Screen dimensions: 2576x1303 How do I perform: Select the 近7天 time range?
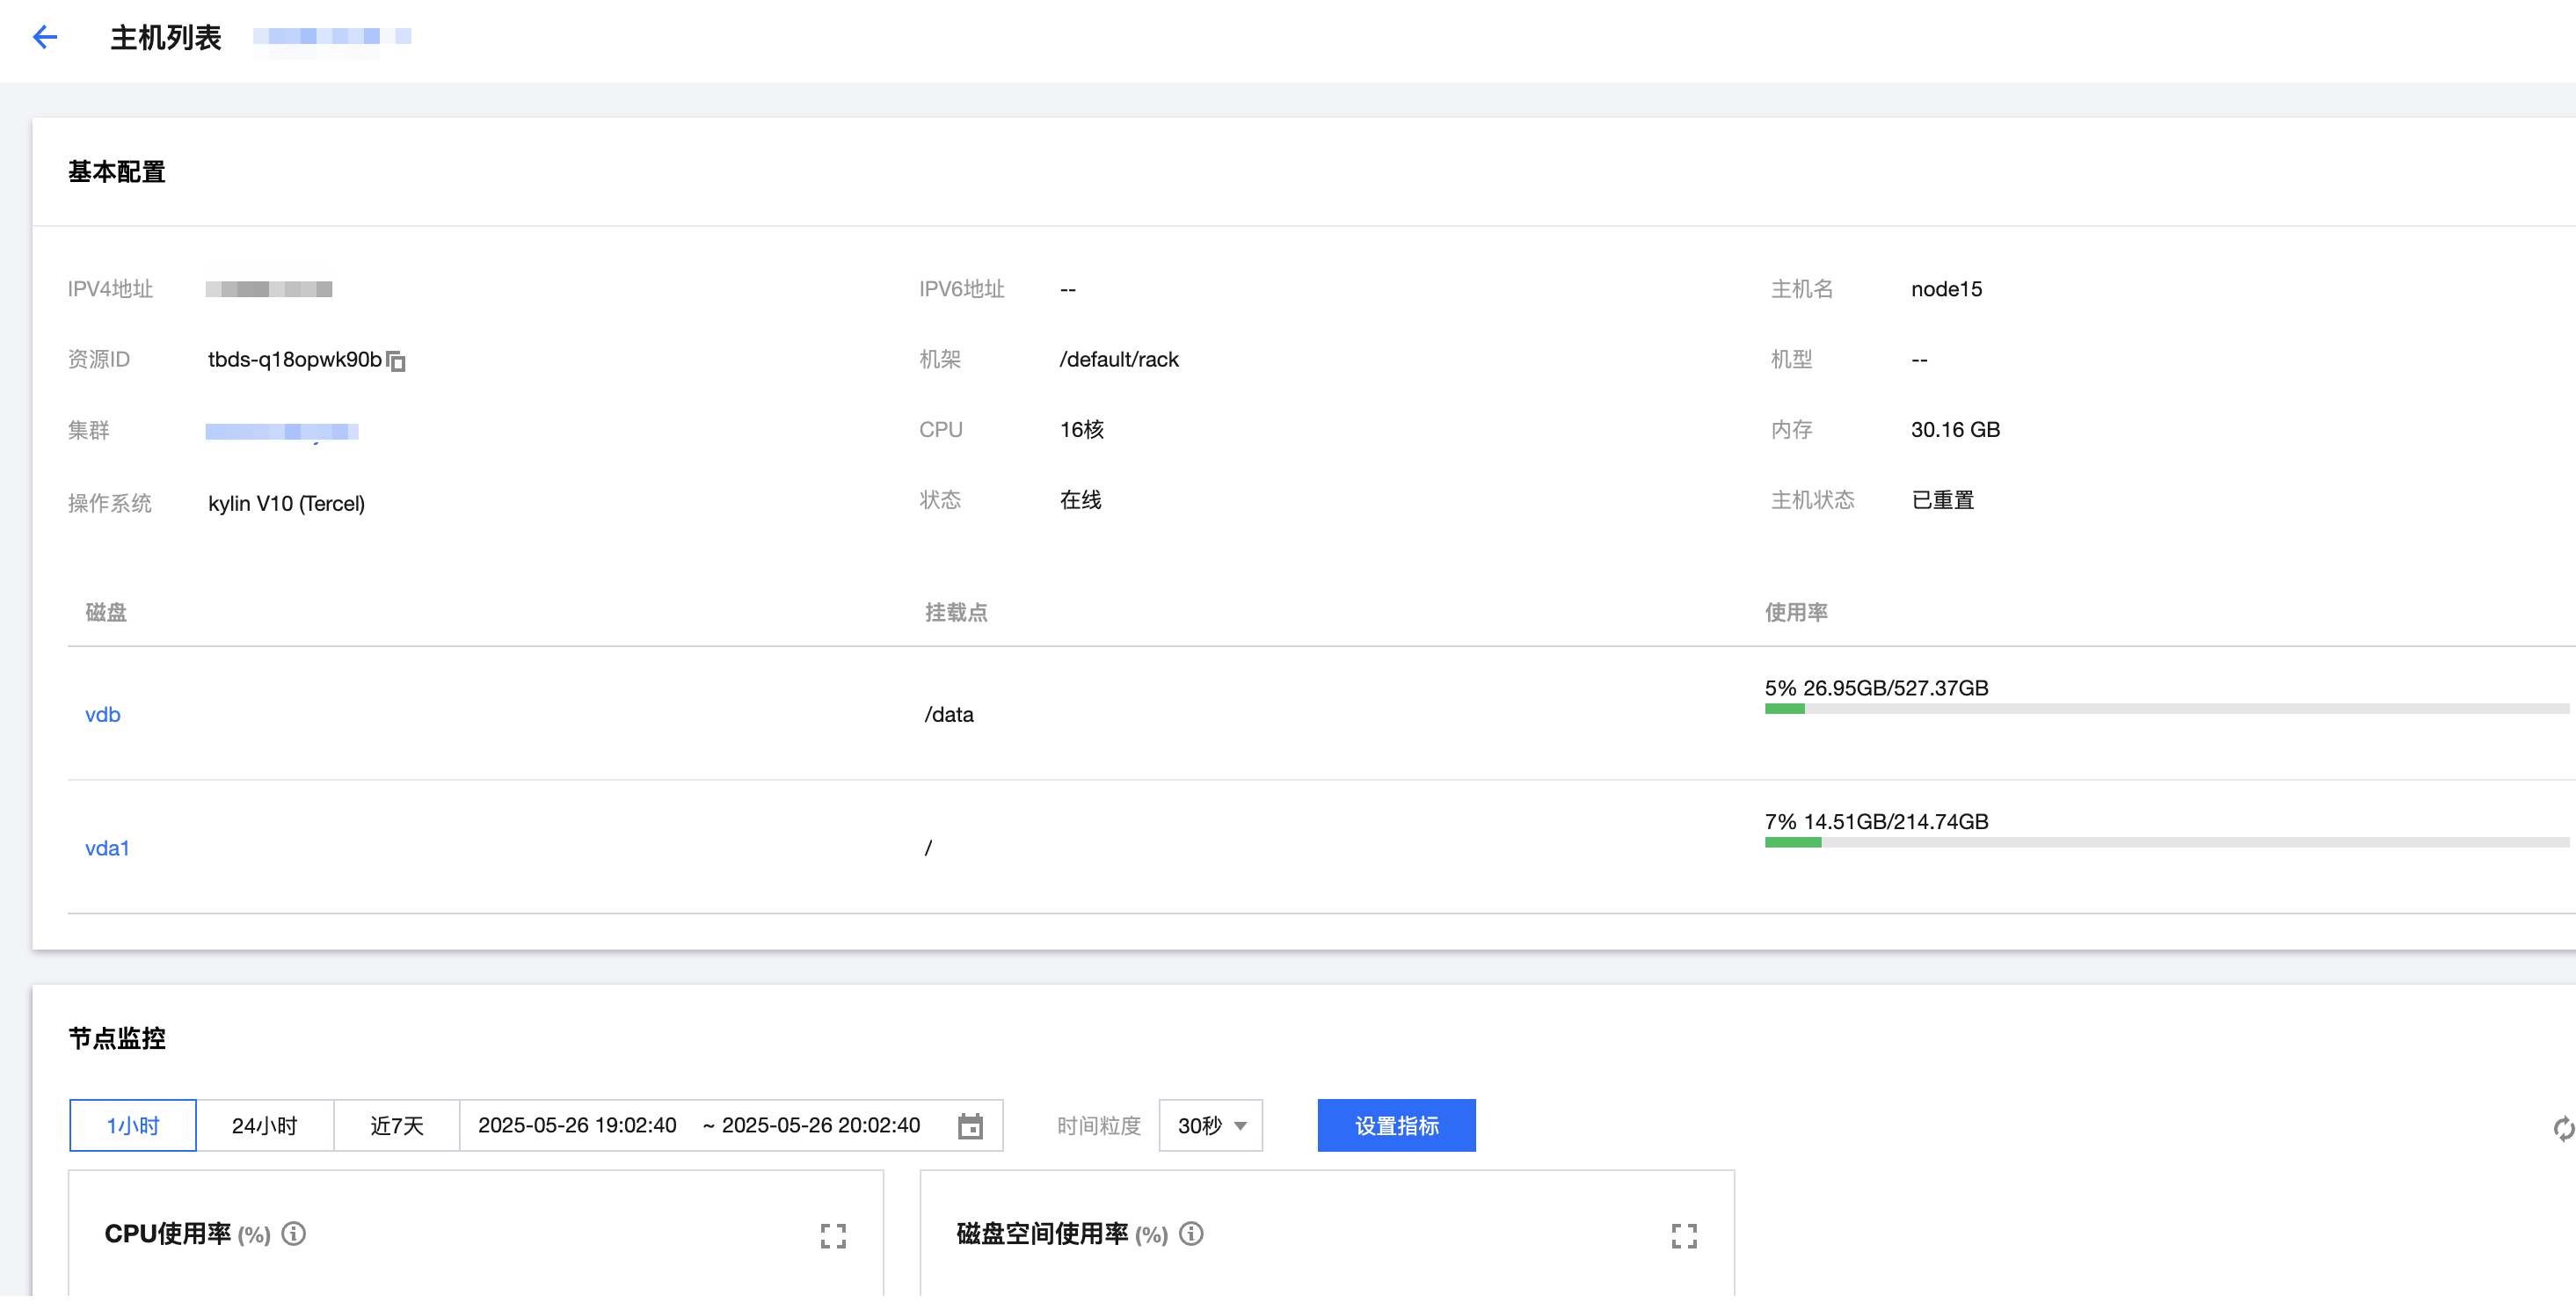click(397, 1126)
